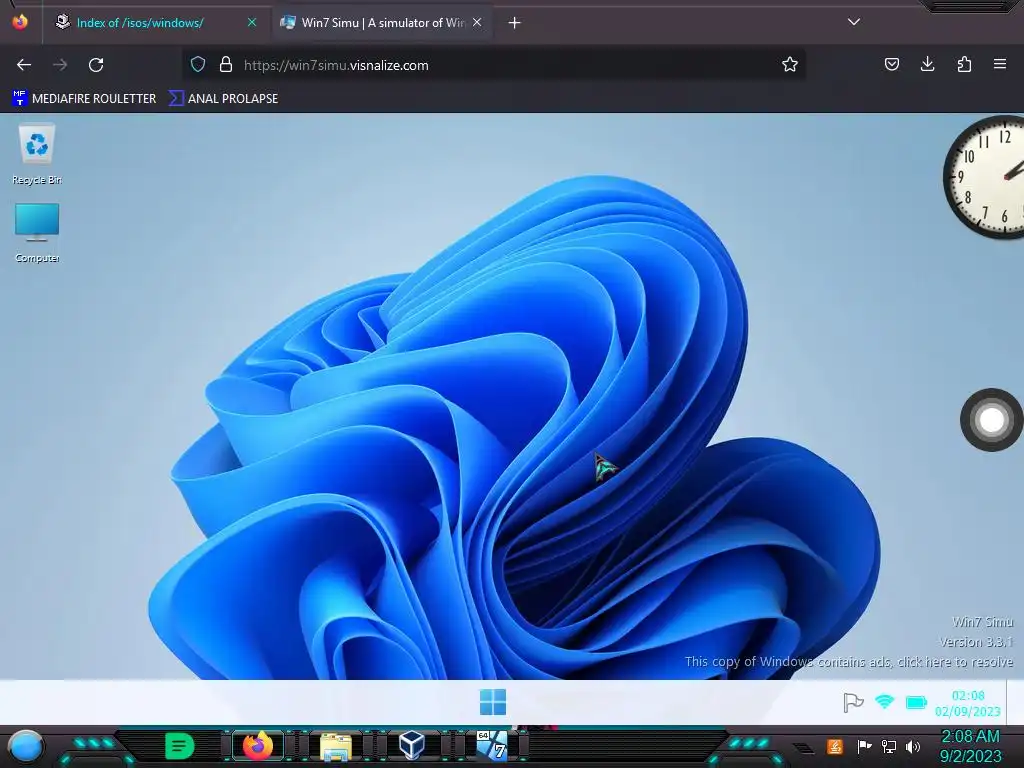Open tracking protection shield icon

click(x=198, y=65)
